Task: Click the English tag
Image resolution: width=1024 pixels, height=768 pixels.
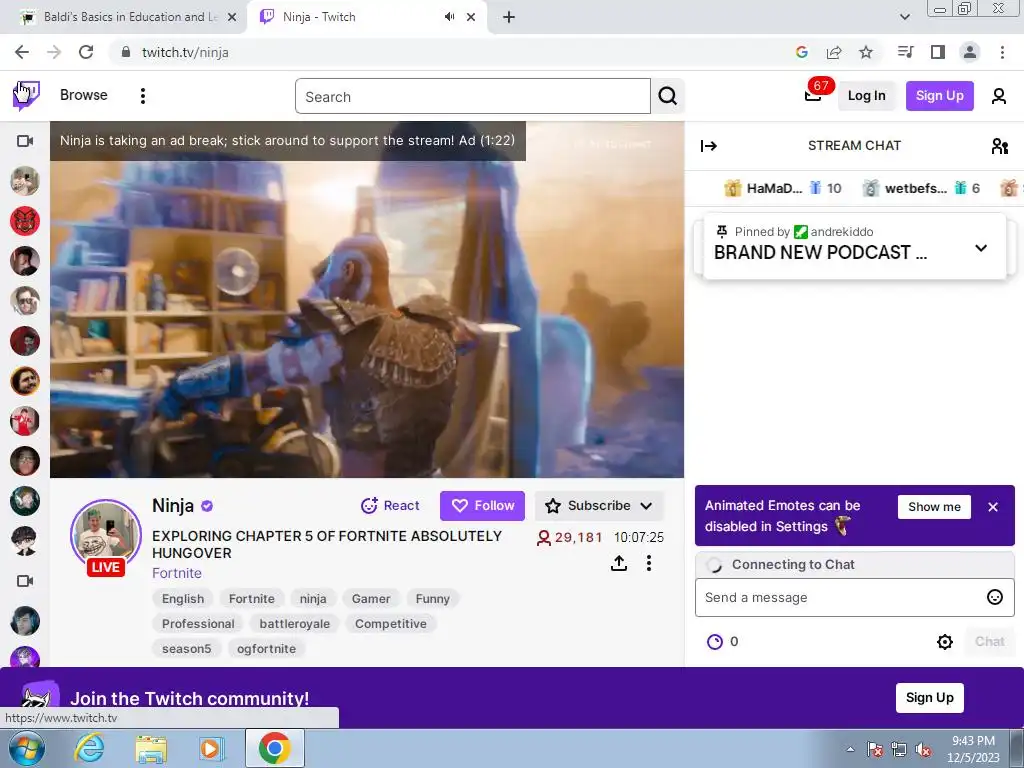Action: (x=183, y=599)
